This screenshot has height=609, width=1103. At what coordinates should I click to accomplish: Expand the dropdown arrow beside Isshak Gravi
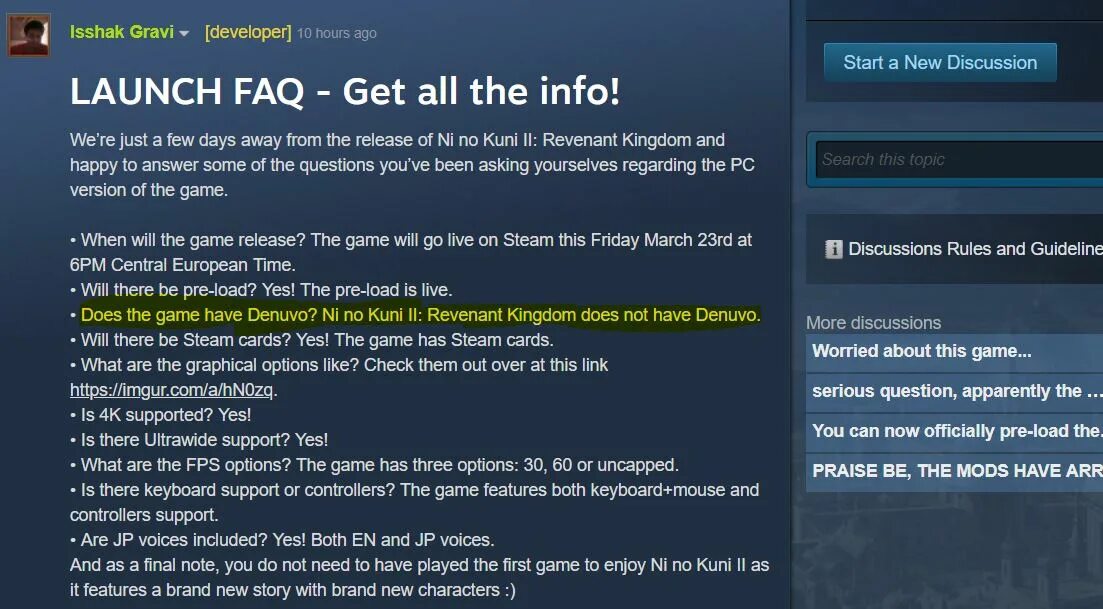tap(184, 34)
